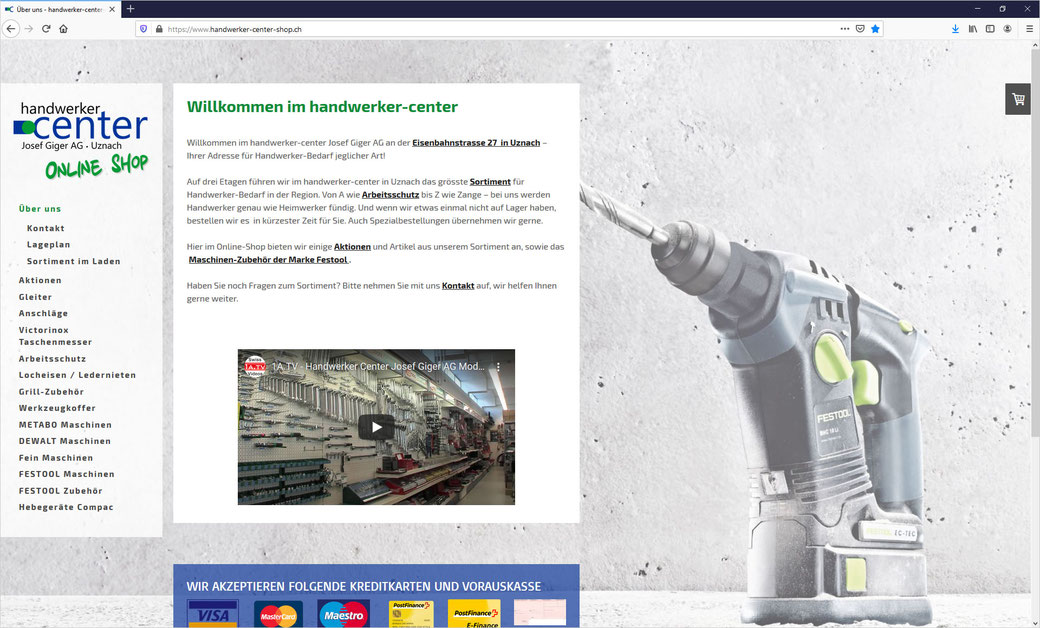Open Victorinox Taschenmesser category
1040x628 pixels.
tap(55, 336)
